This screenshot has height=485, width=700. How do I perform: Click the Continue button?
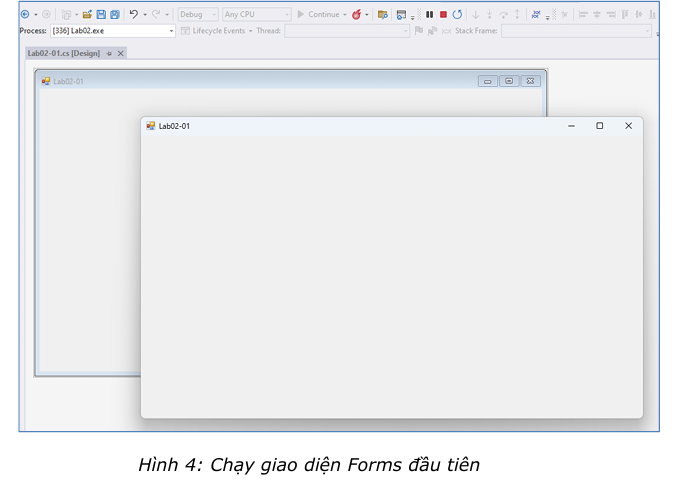pyautogui.click(x=320, y=15)
